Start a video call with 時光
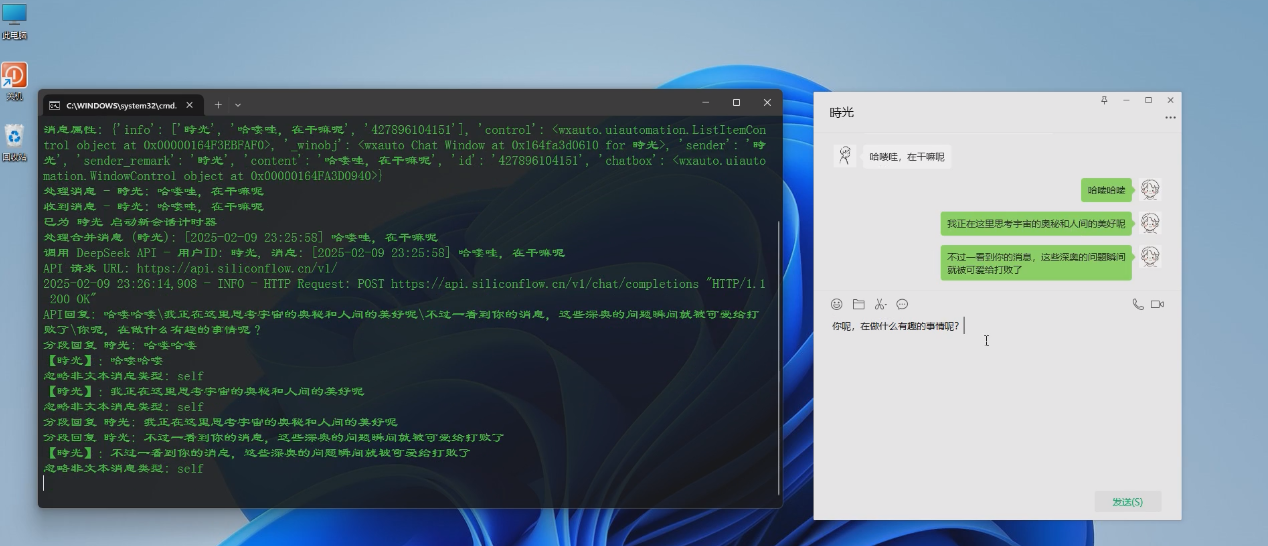The height and width of the screenshot is (546, 1268). (1158, 304)
